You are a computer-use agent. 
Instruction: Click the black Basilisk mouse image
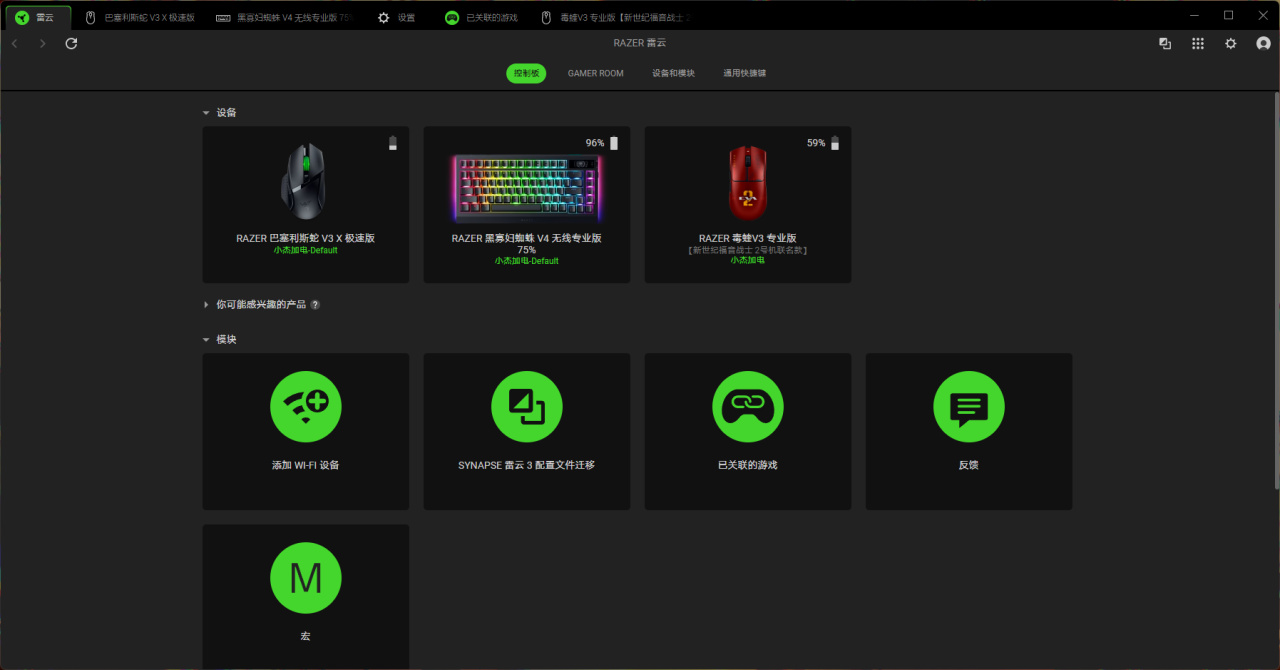tap(304, 182)
